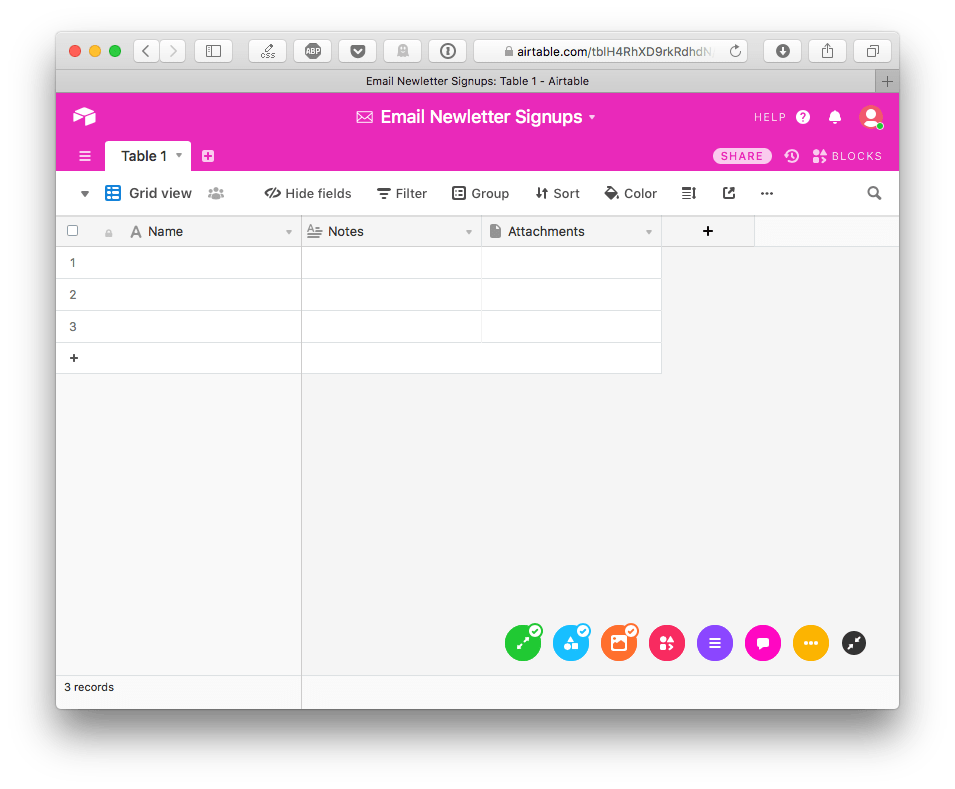Reload the page

[x=735, y=51]
